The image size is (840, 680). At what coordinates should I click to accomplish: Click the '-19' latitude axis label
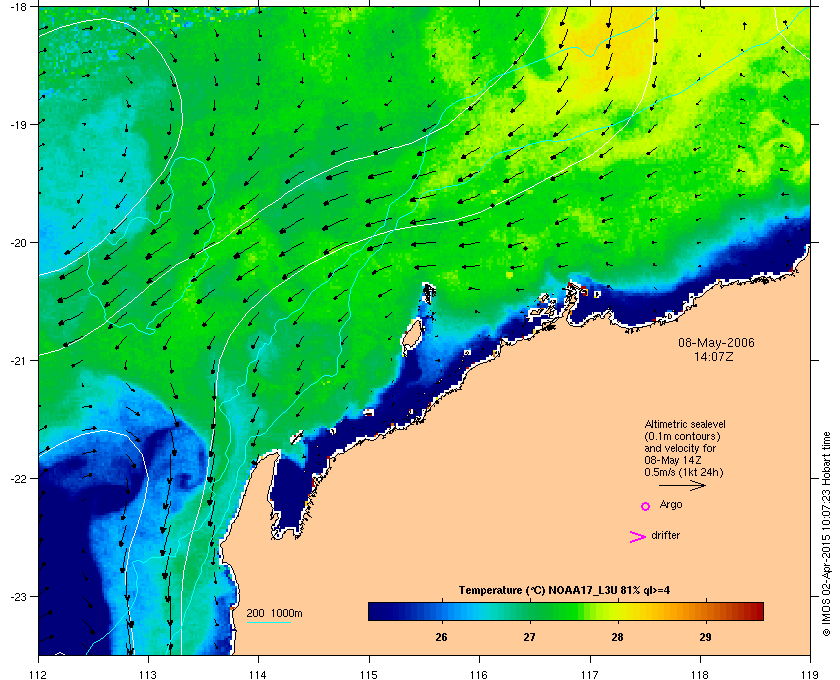17,124
